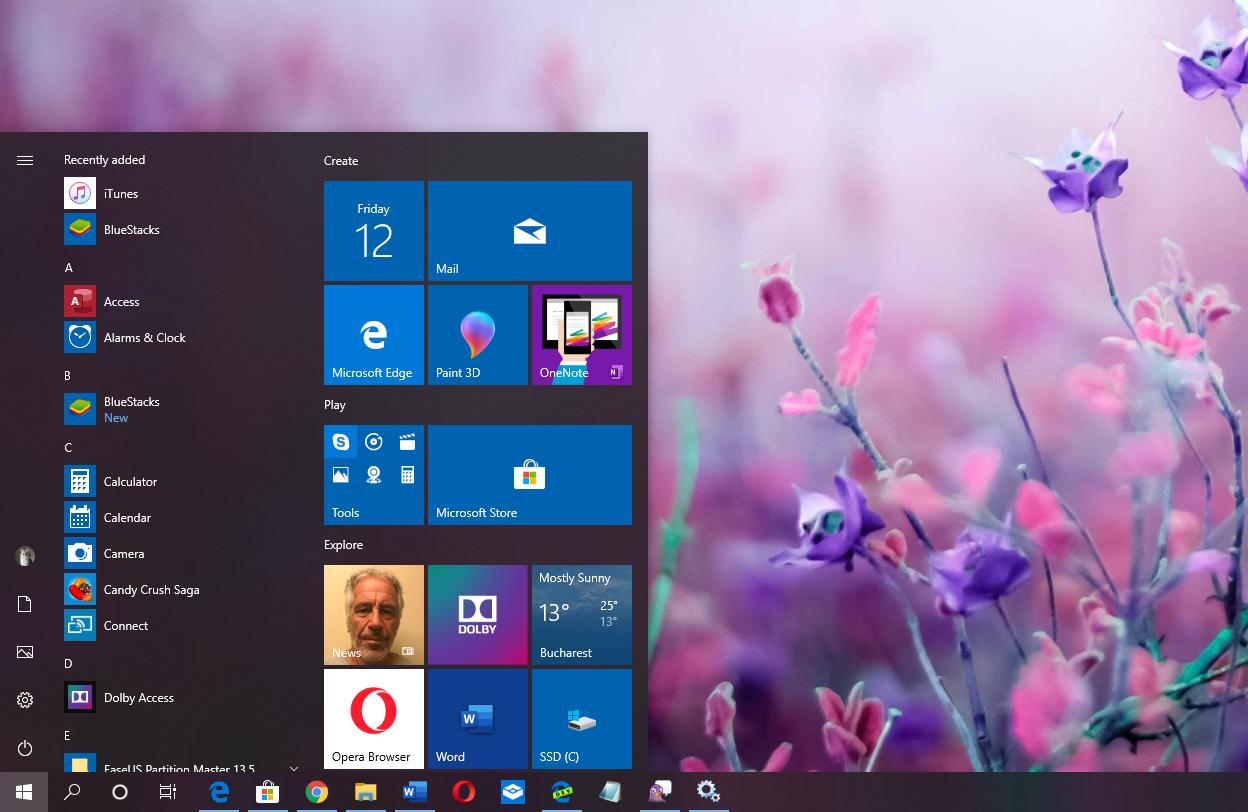Image resolution: width=1248 pixels, height=812 pixels.
Task: Open the Settings gear in the taskbar
Action: point(709,792)
